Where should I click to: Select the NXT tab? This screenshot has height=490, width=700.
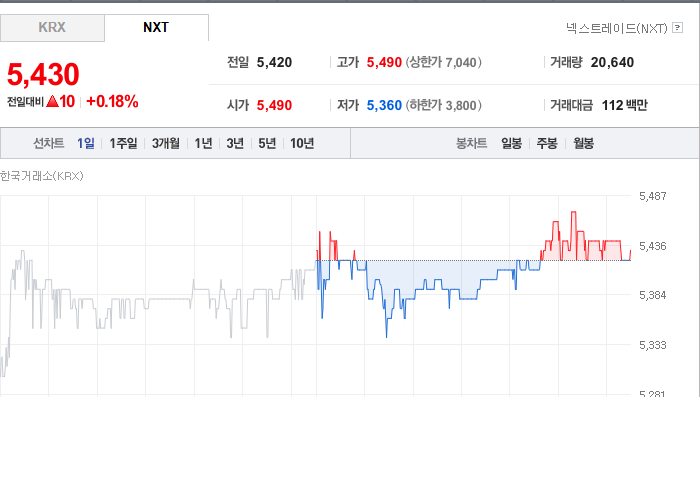(156, 28)
